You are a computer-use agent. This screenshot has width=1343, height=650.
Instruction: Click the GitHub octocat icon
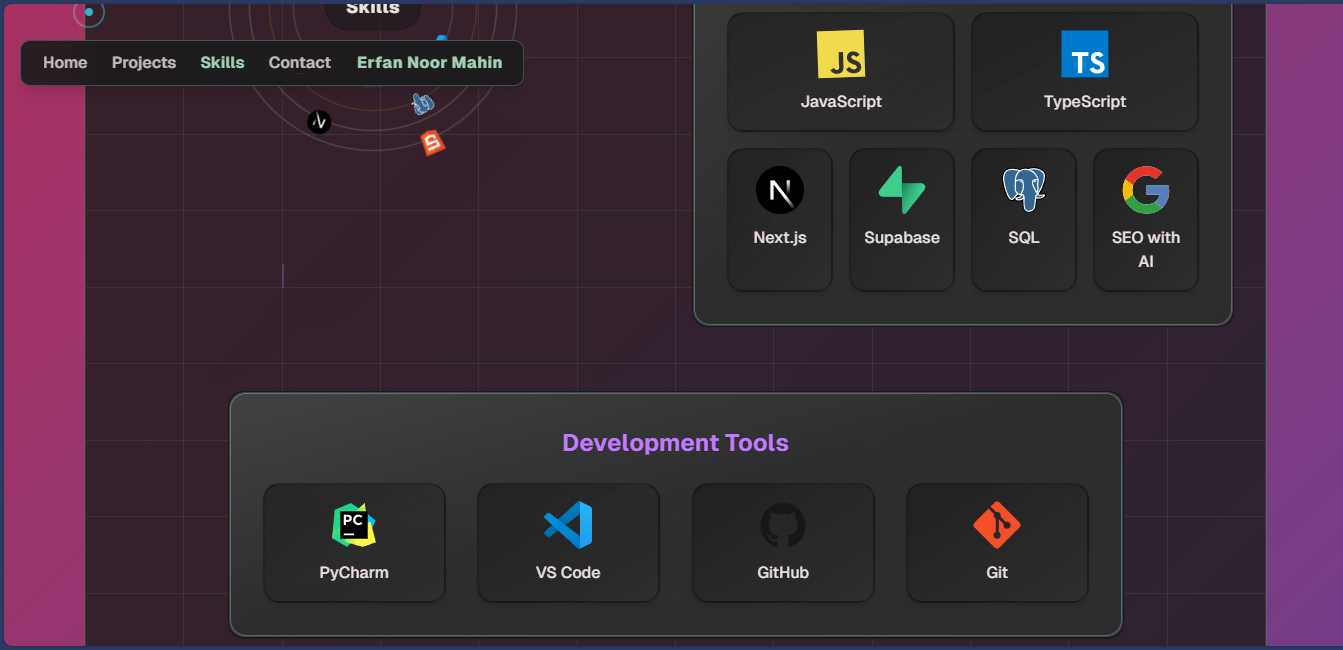click(x=783, y=525)
